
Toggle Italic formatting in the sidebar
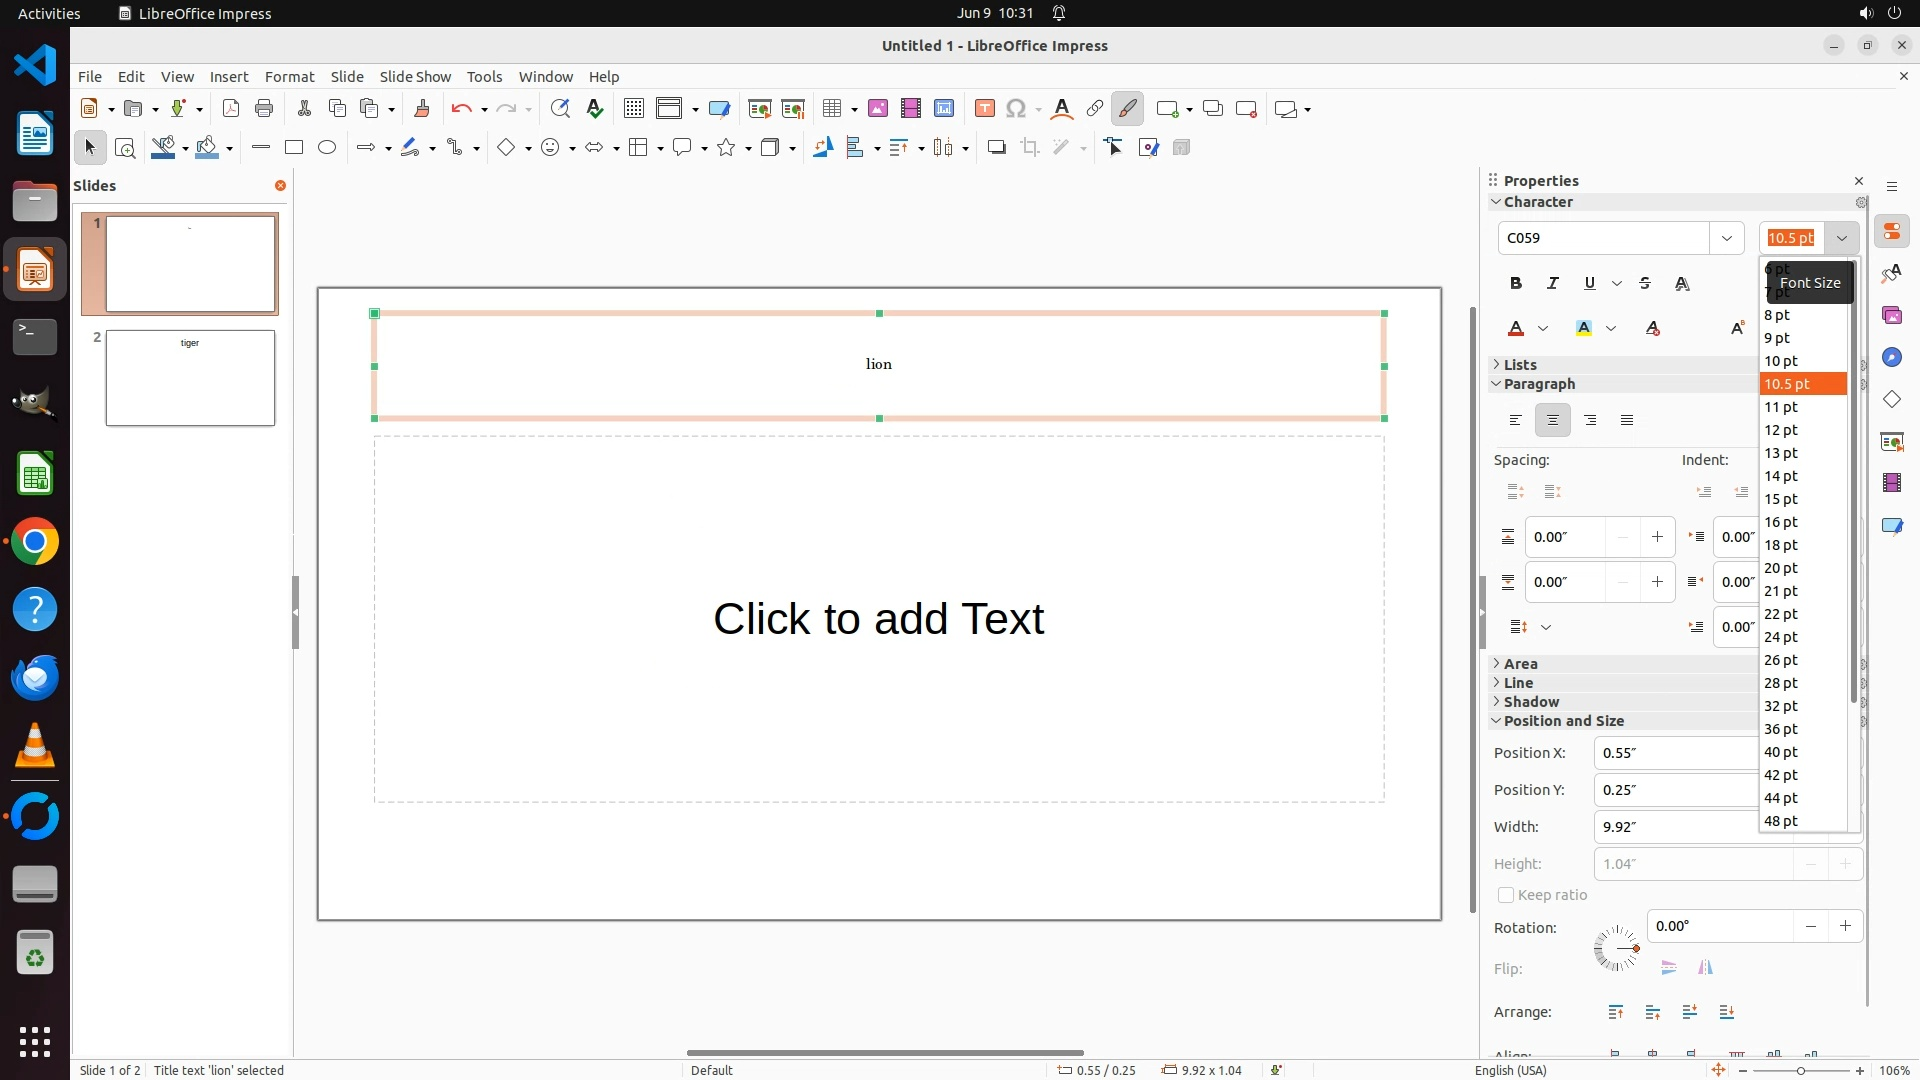click(x=1553, y=283)
